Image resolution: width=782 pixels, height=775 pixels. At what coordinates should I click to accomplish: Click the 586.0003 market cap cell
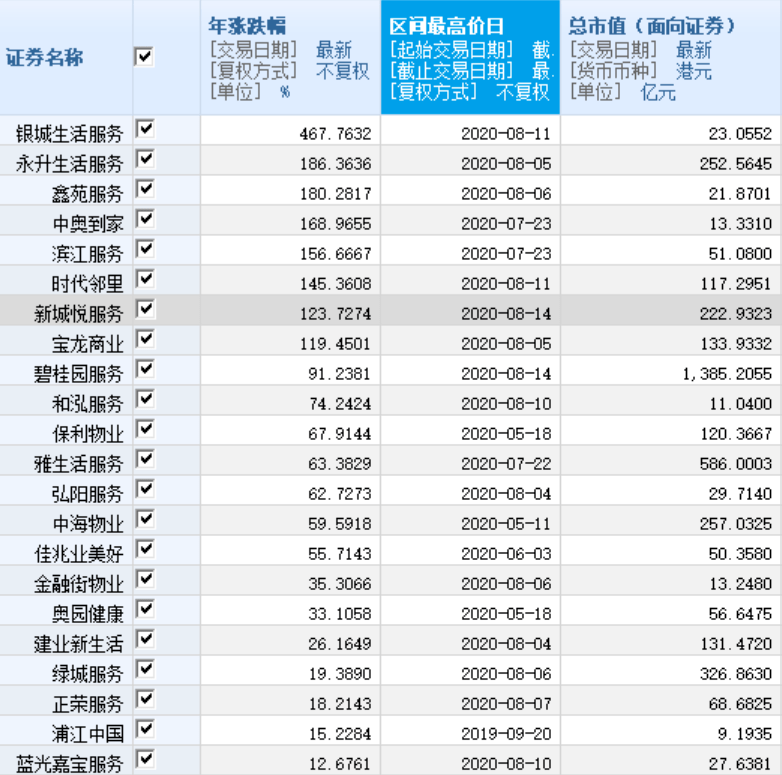click(671, 461)
